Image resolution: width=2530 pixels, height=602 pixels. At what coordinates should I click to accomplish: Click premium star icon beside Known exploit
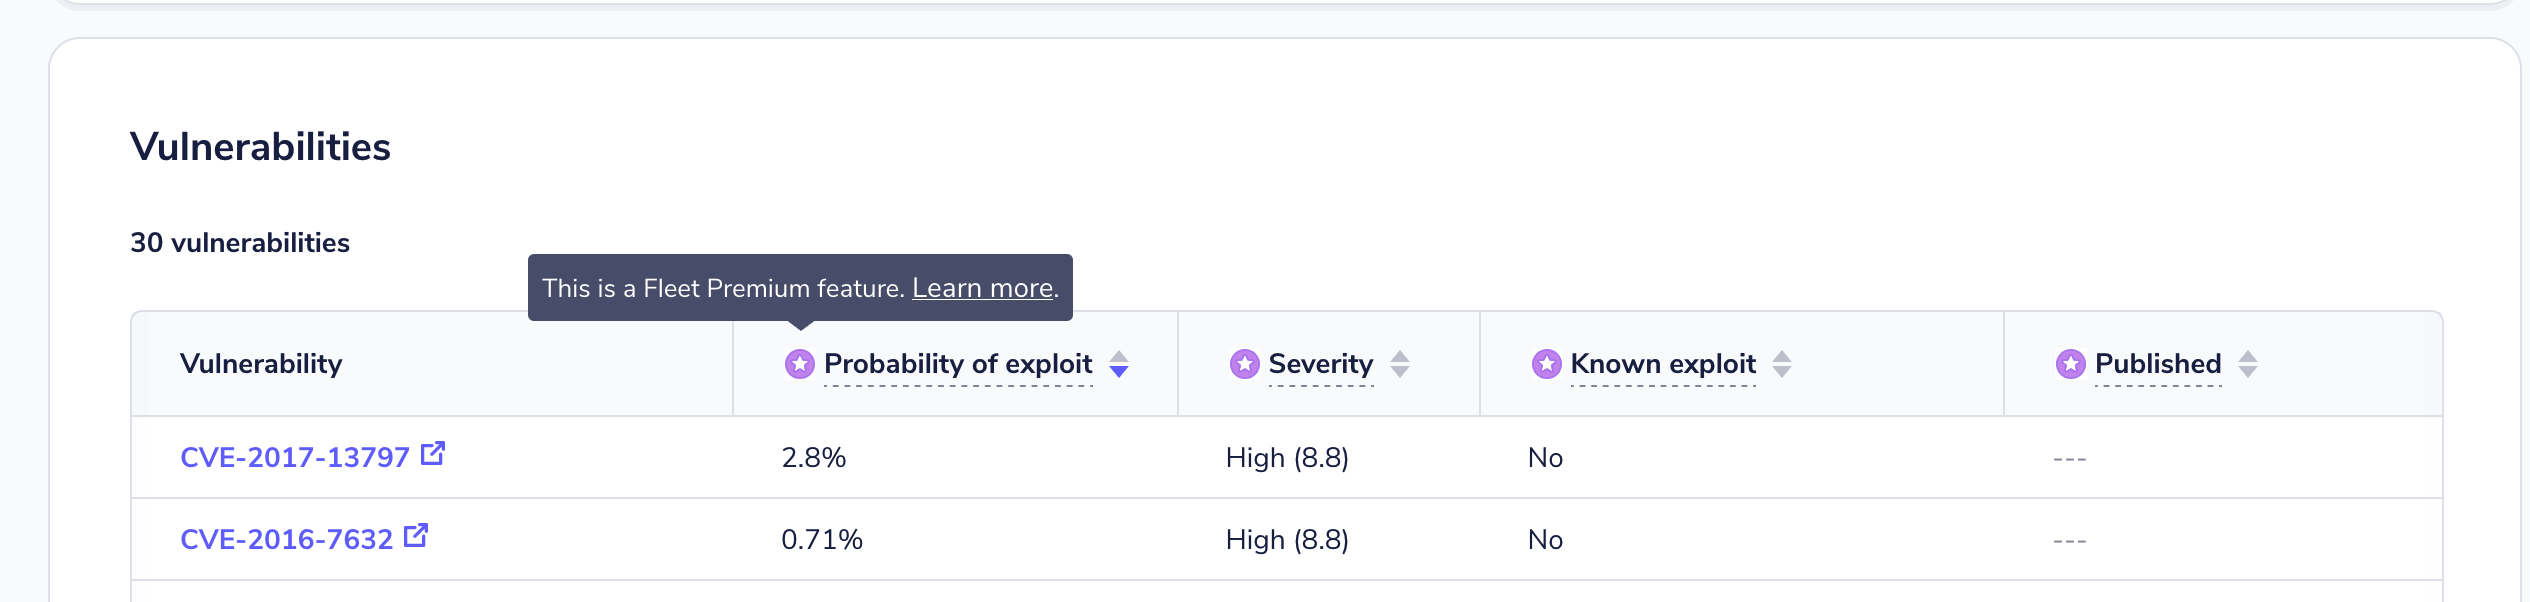[1546, 364]
